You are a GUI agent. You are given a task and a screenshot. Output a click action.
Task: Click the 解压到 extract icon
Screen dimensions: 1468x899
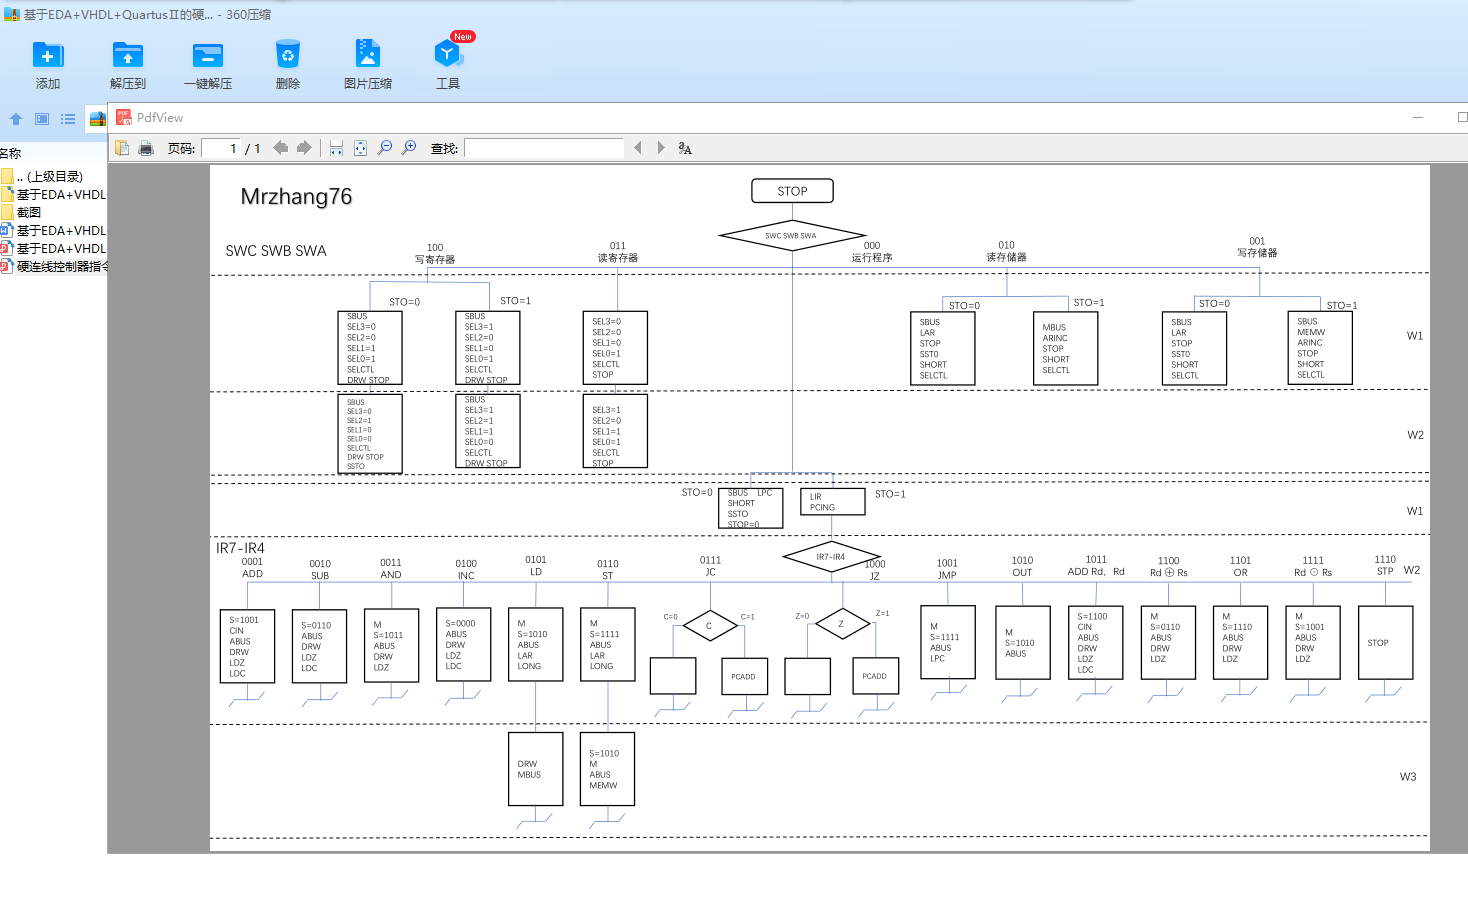tap(127, 60)
